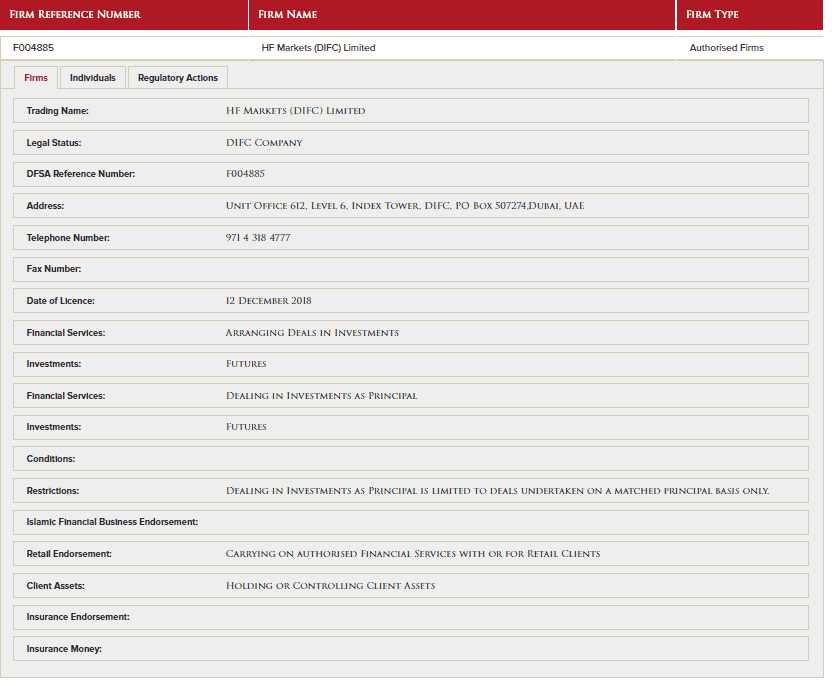Click the Date of Licence label
832x682 pixels.
(60, 301)
